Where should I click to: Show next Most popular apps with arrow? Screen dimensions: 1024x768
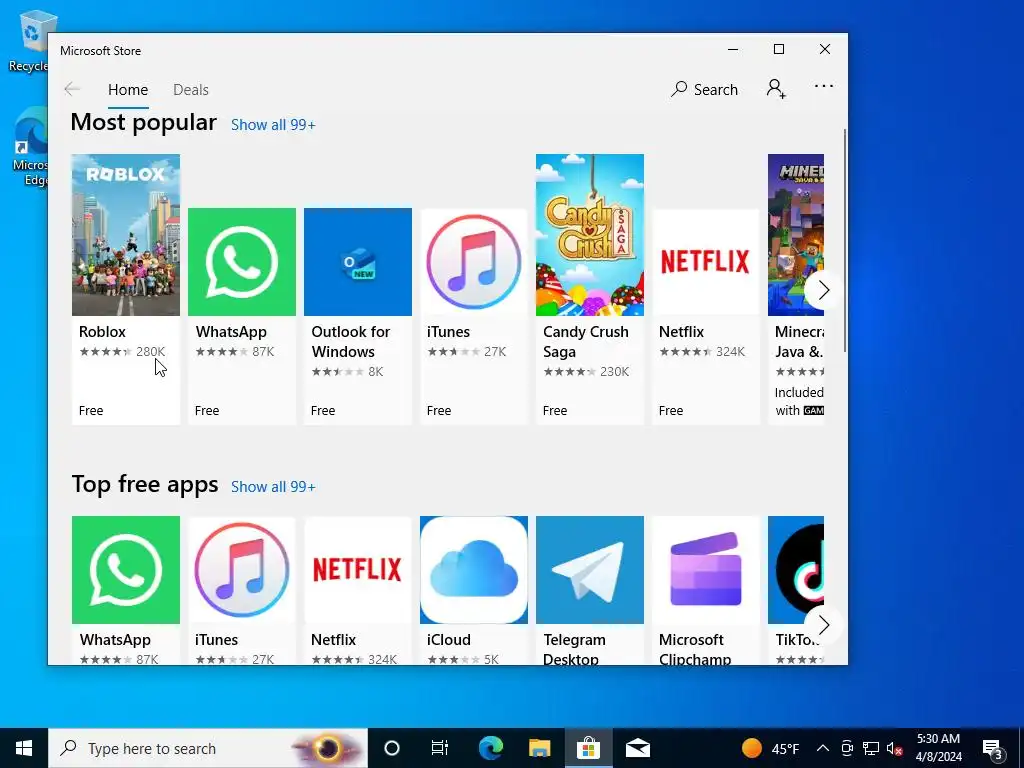823,290
